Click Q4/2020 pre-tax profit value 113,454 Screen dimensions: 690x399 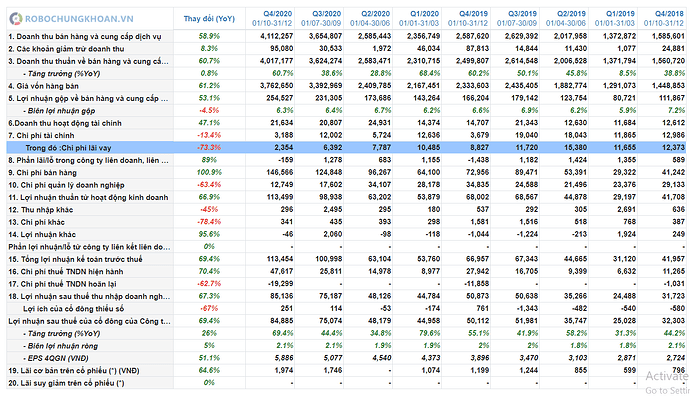click(x=279, y=259)
